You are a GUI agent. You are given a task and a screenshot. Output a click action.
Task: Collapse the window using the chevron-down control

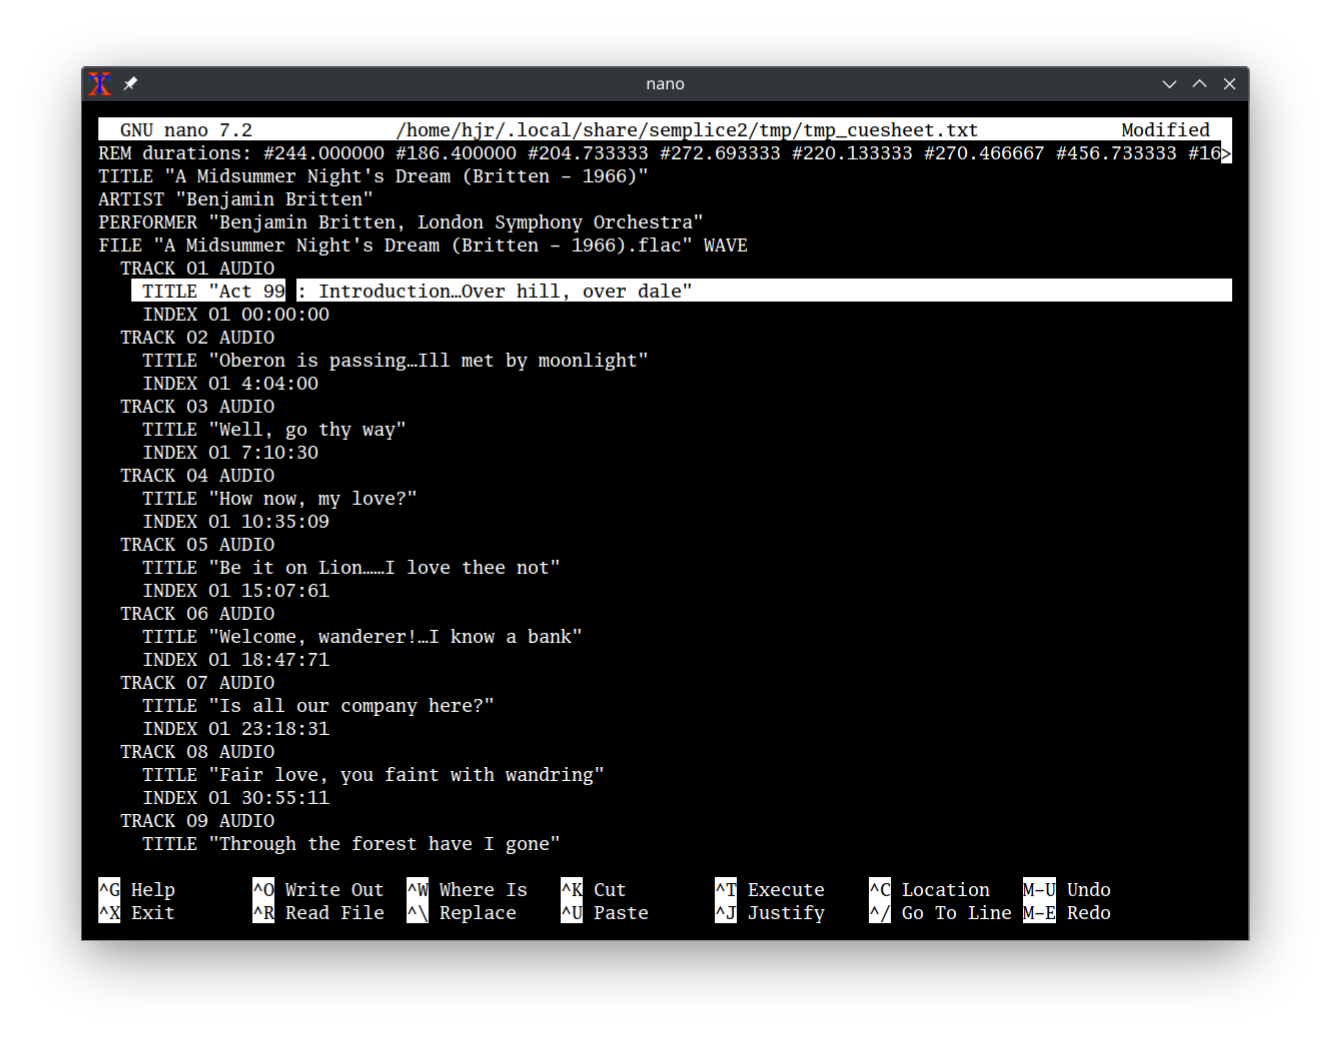point(1169,84)
